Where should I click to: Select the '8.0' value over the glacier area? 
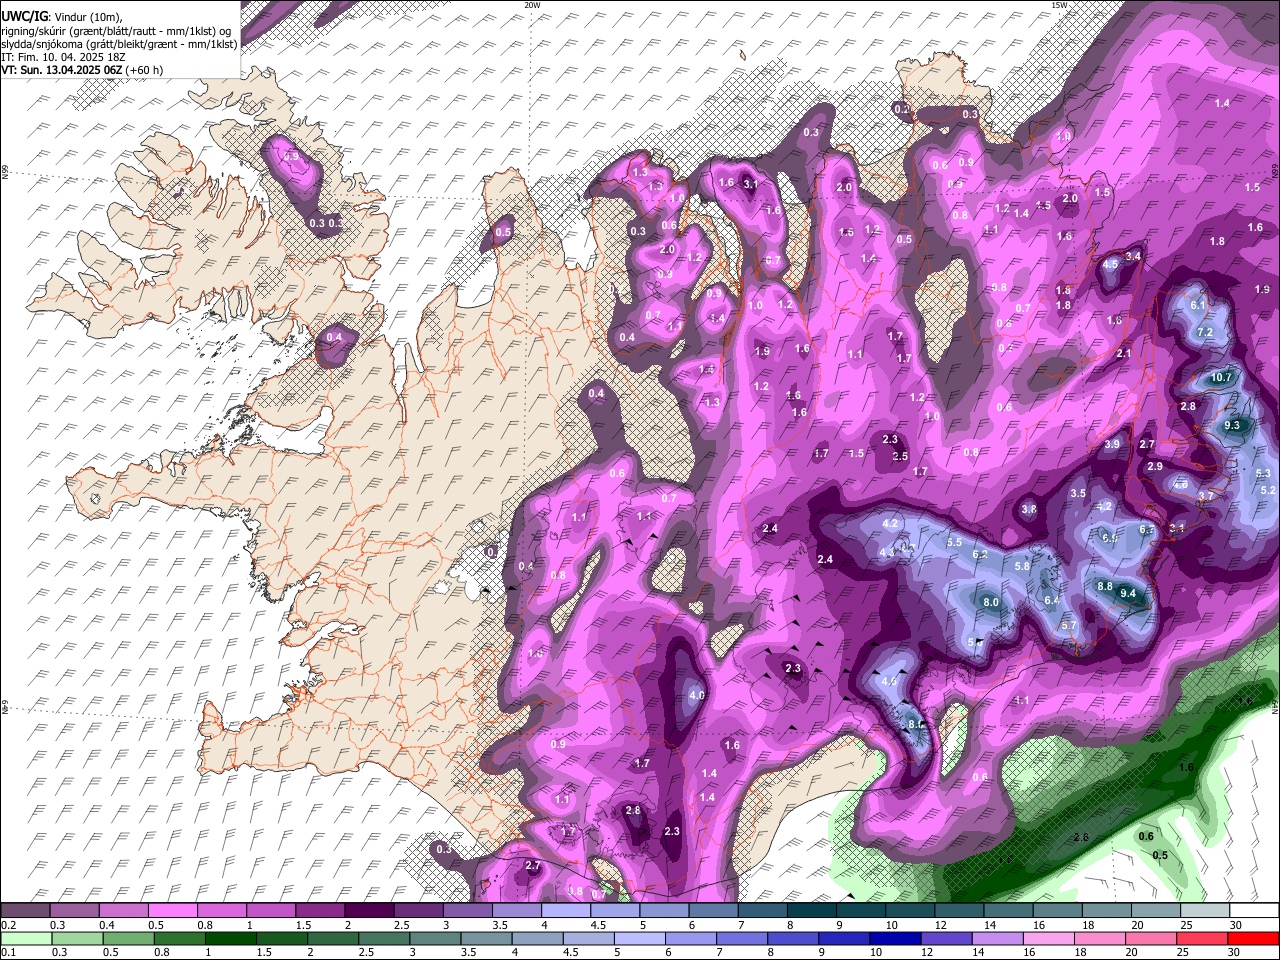991,602
